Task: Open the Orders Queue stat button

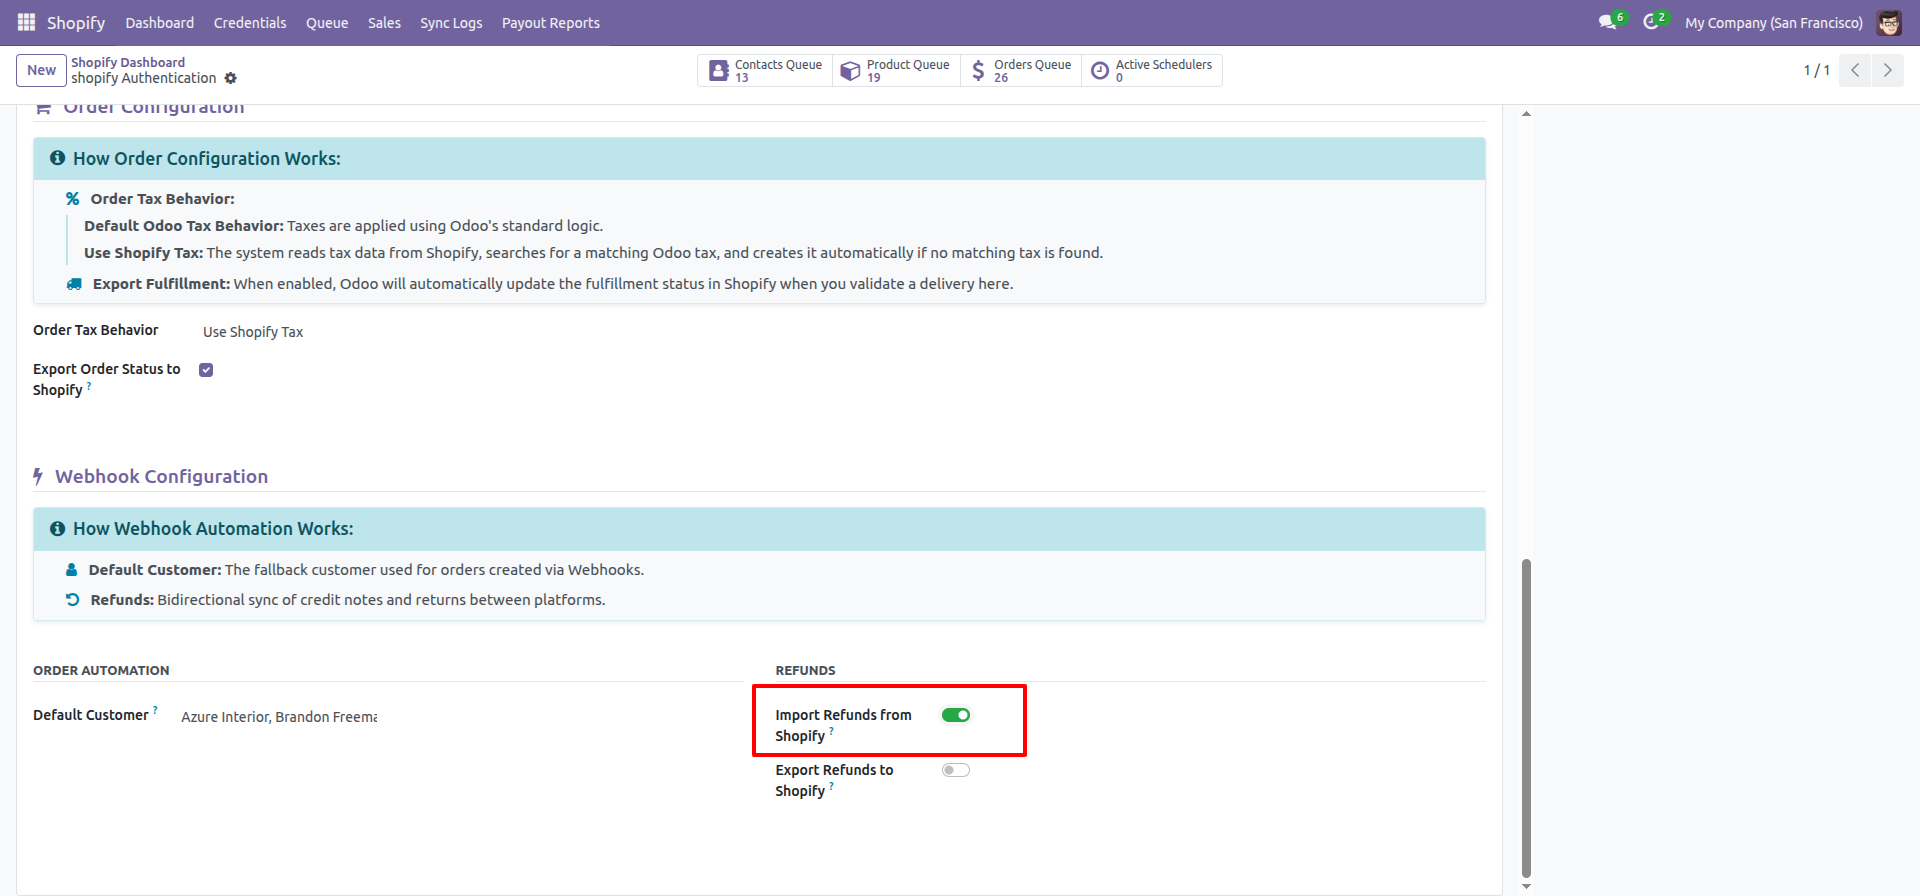Action: click(1021, 70)
